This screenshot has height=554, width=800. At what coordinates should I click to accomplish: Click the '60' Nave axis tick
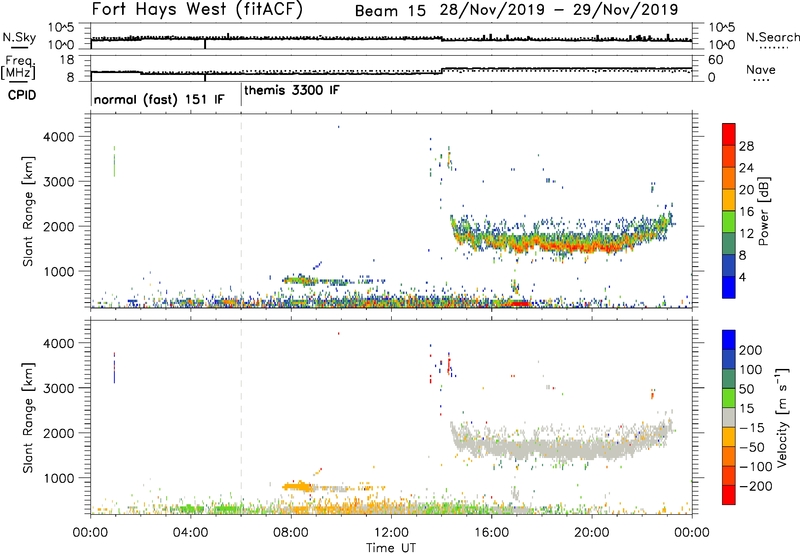click(x=715, y=60)
